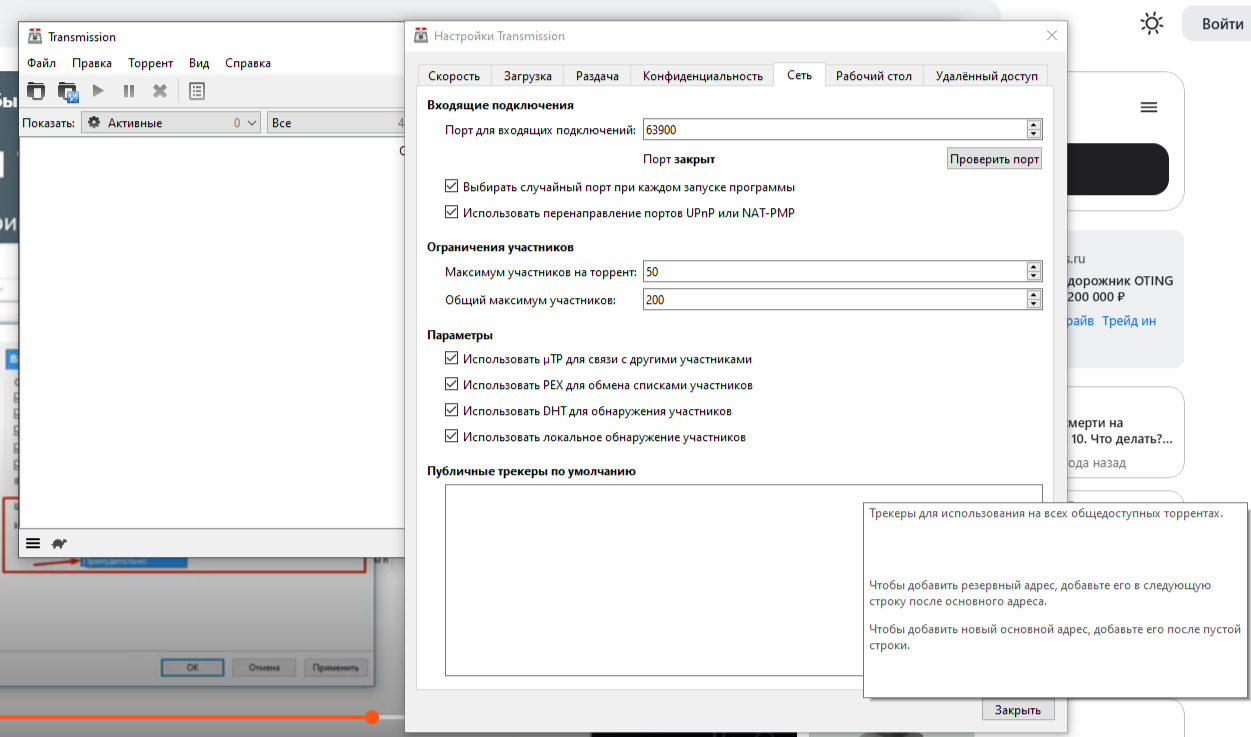Start the torrent with the play icon
Viewport: 1251px width, 737px height.
pyautogui.click(x=98, y=91)
